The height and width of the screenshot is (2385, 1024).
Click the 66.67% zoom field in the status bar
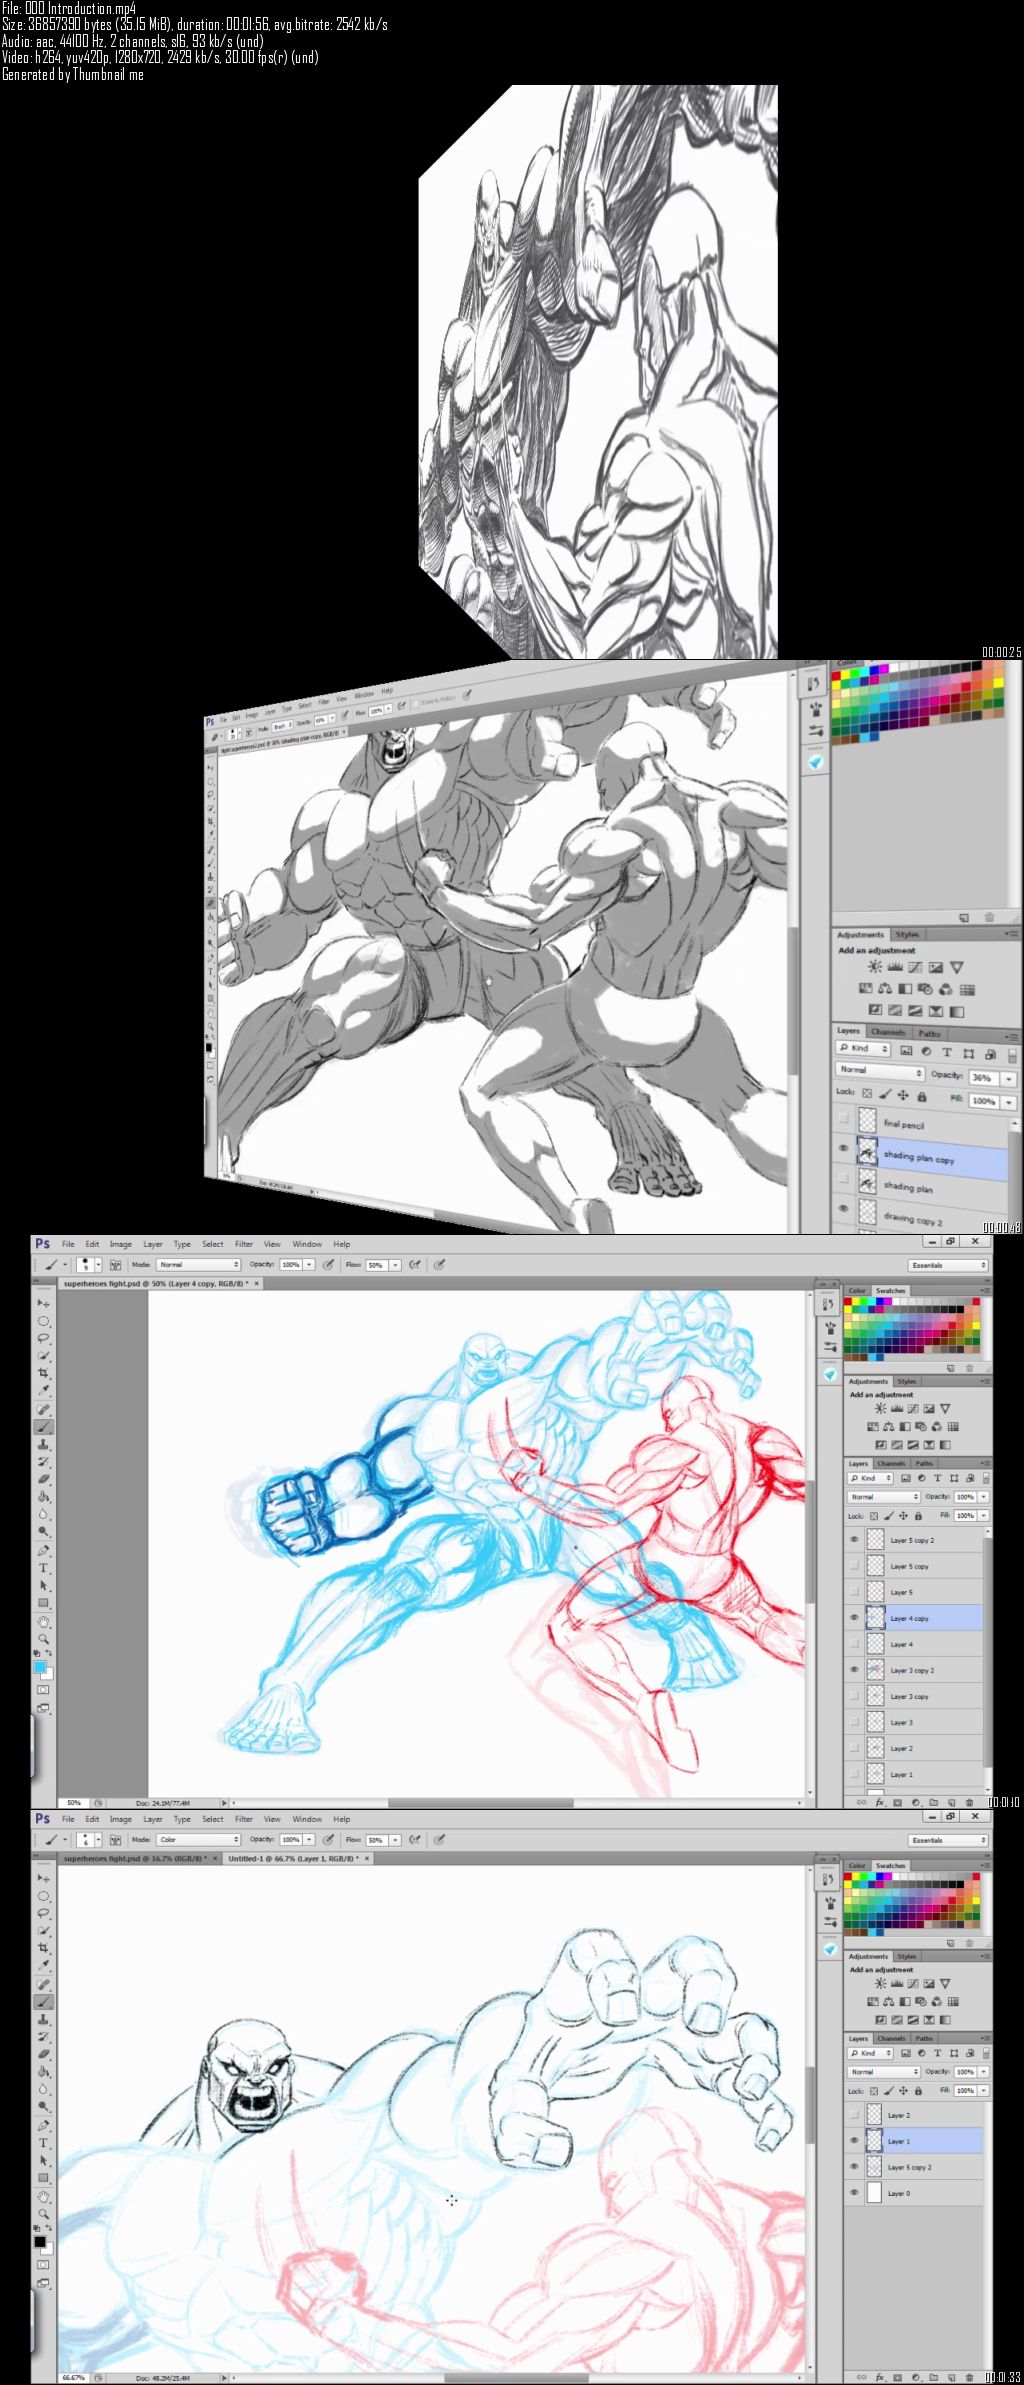[73, 2377]
